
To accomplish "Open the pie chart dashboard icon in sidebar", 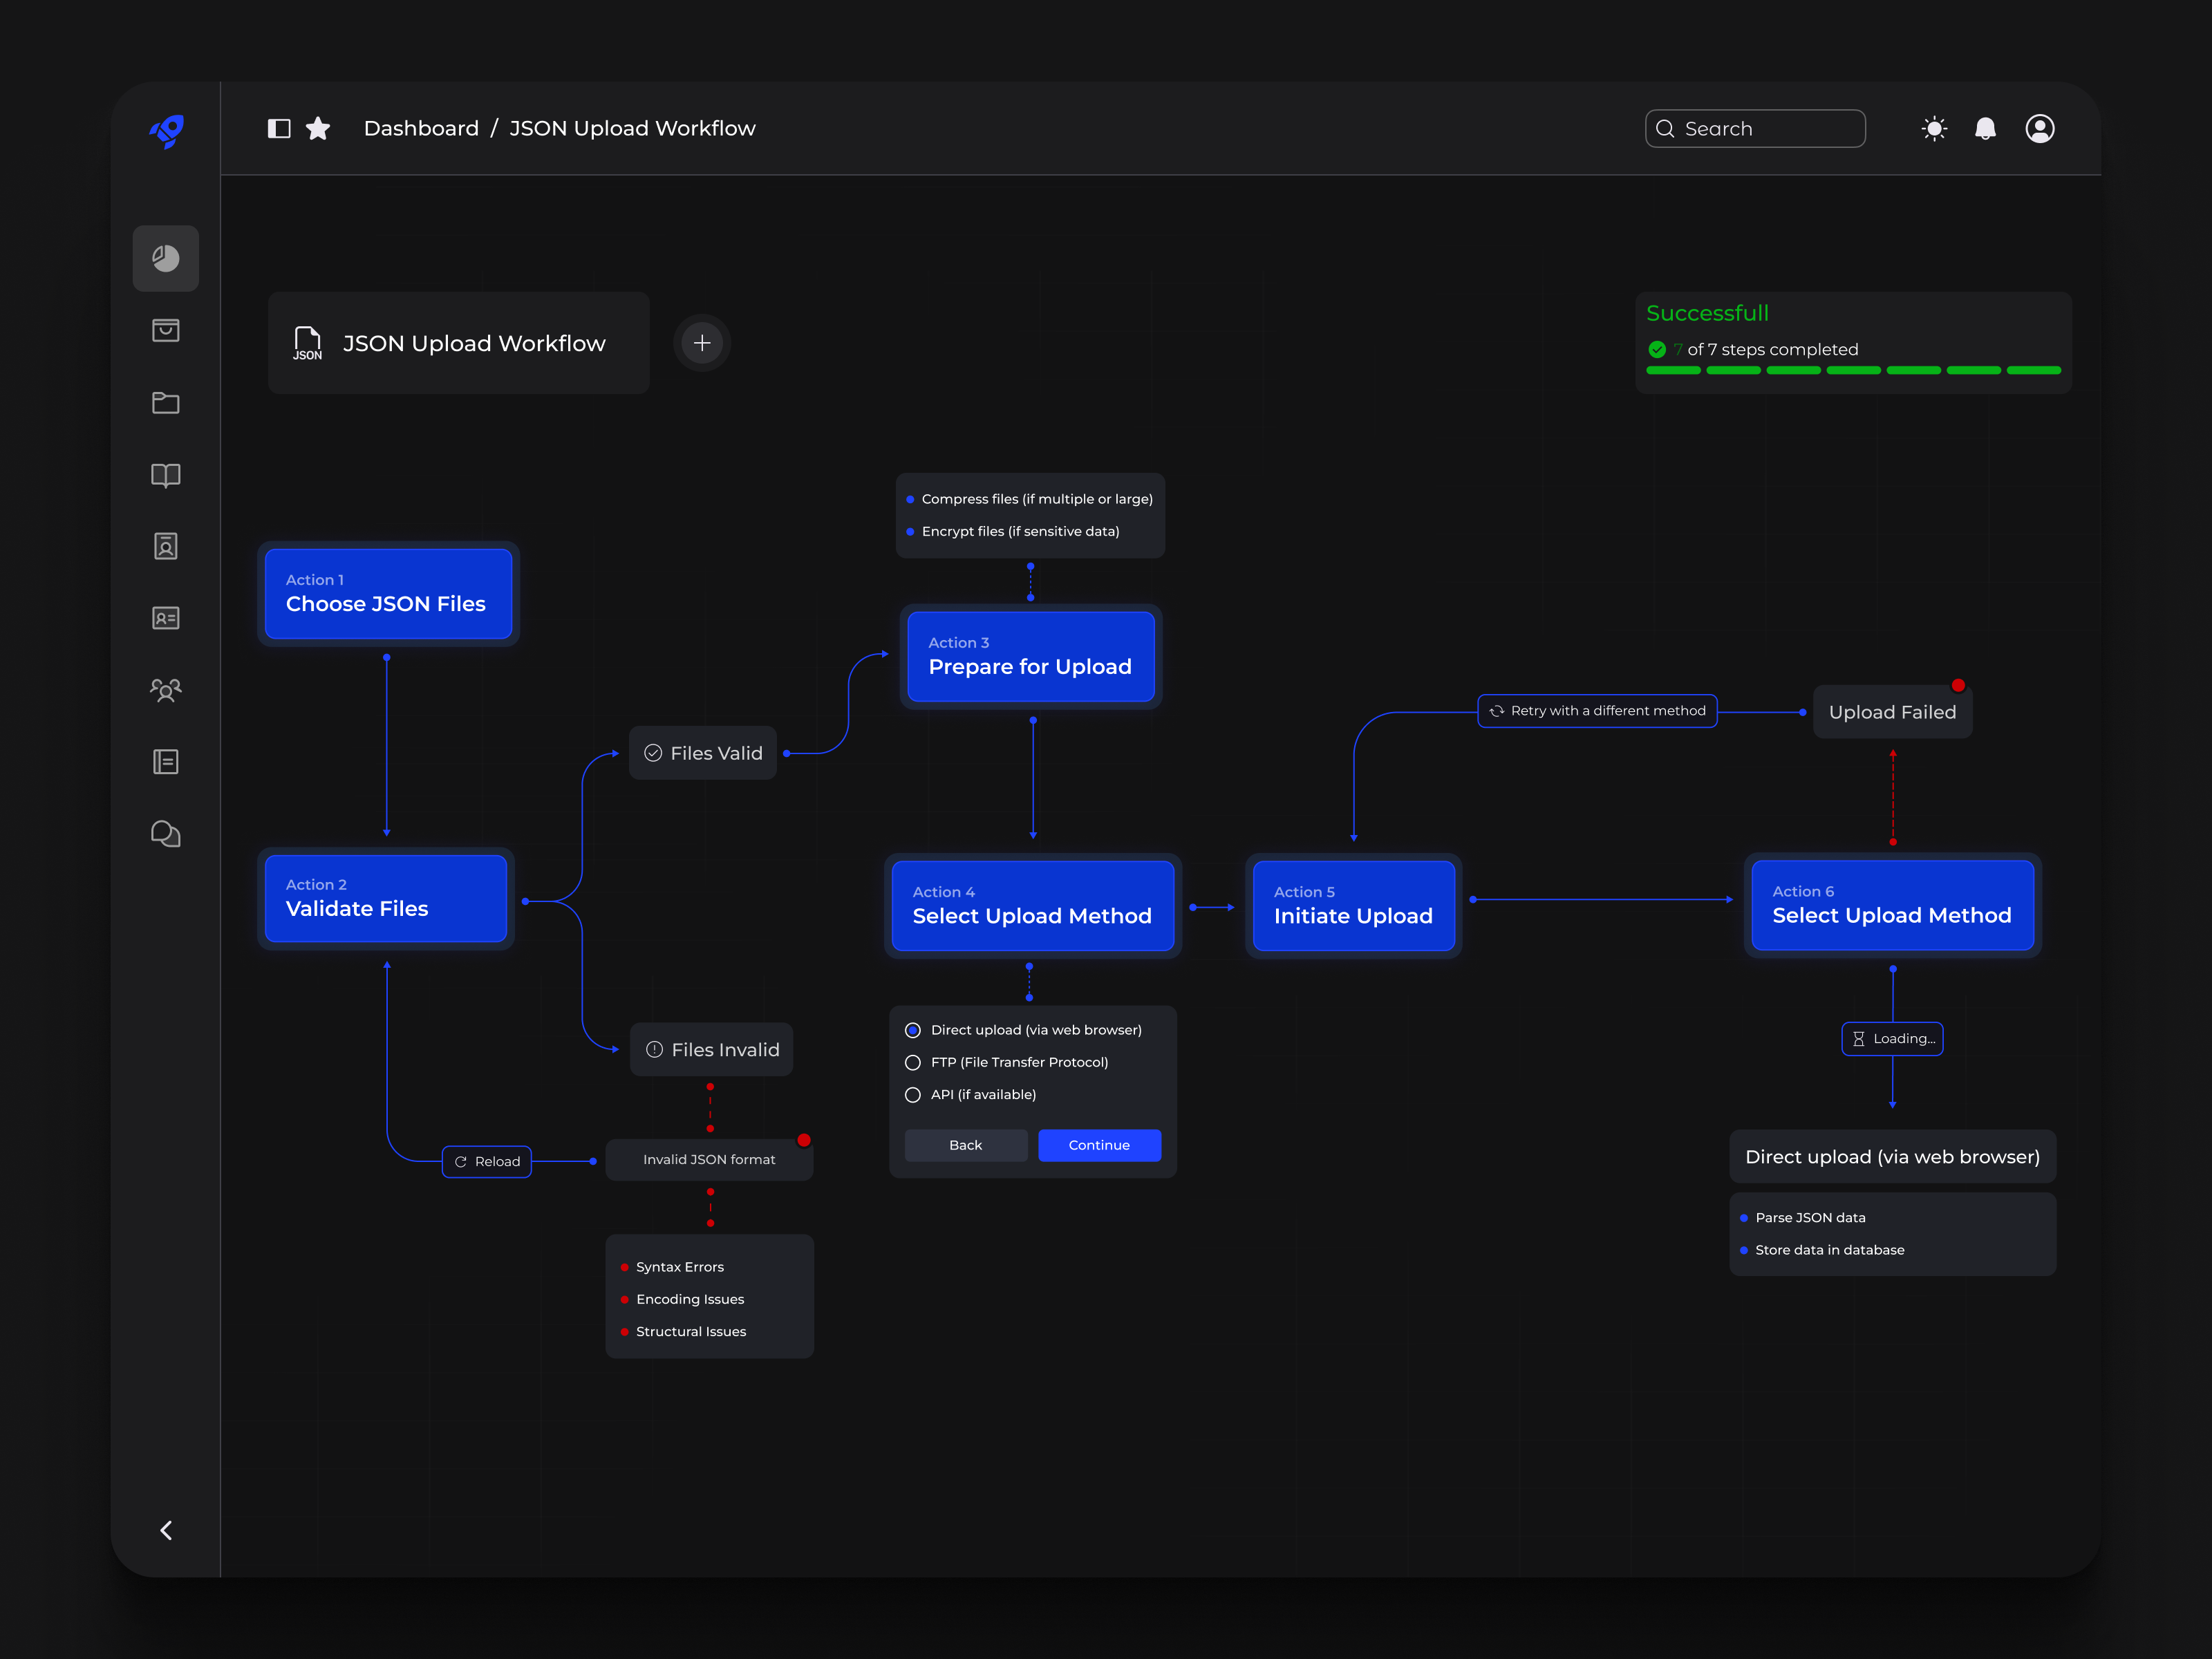I will pos(165,258).
